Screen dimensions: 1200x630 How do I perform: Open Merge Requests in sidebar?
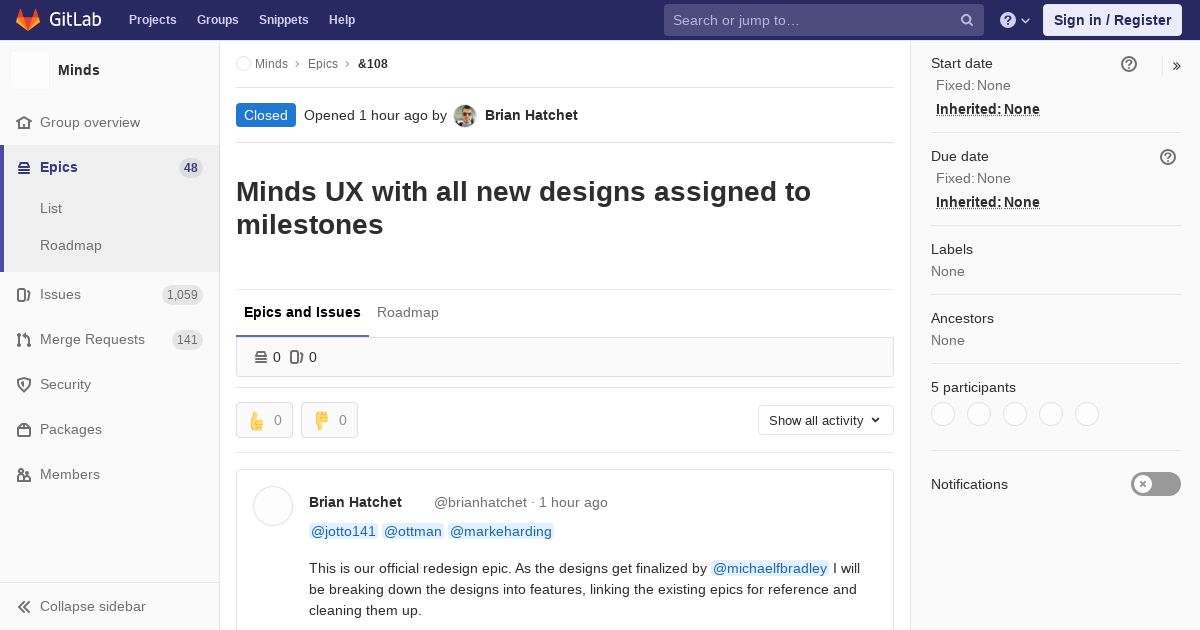click(110, 339)
